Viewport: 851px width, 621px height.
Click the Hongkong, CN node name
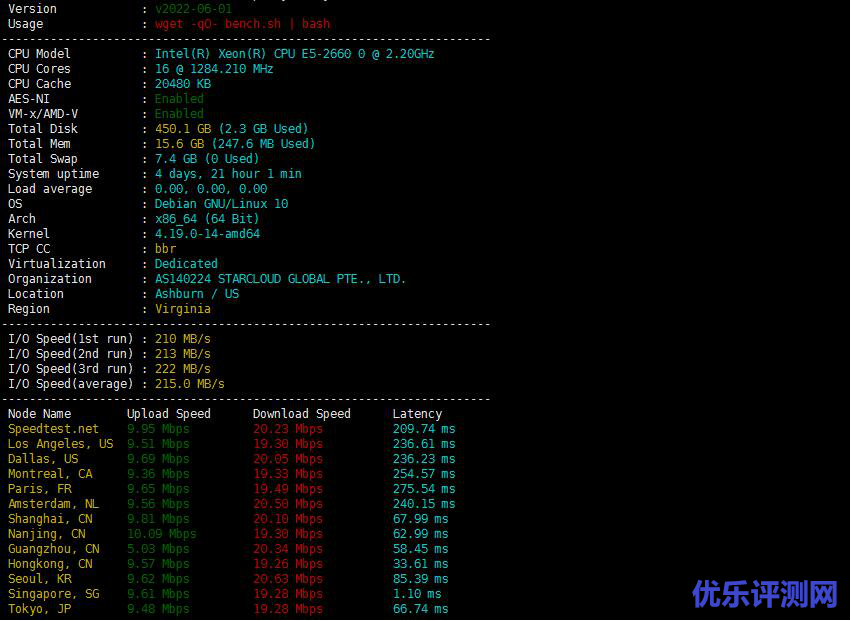click(50, 564)
